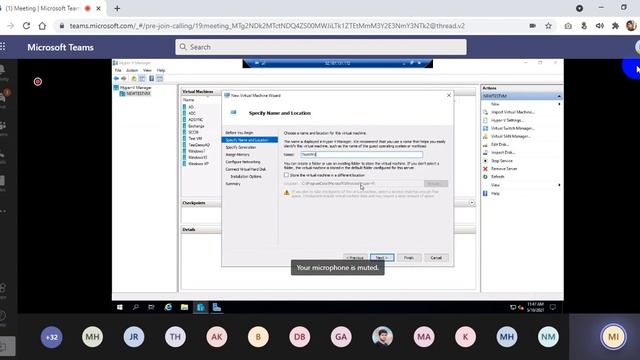640x360 pixels.
Task: Open the +32 more participants overflow
Action: point(51,337)
